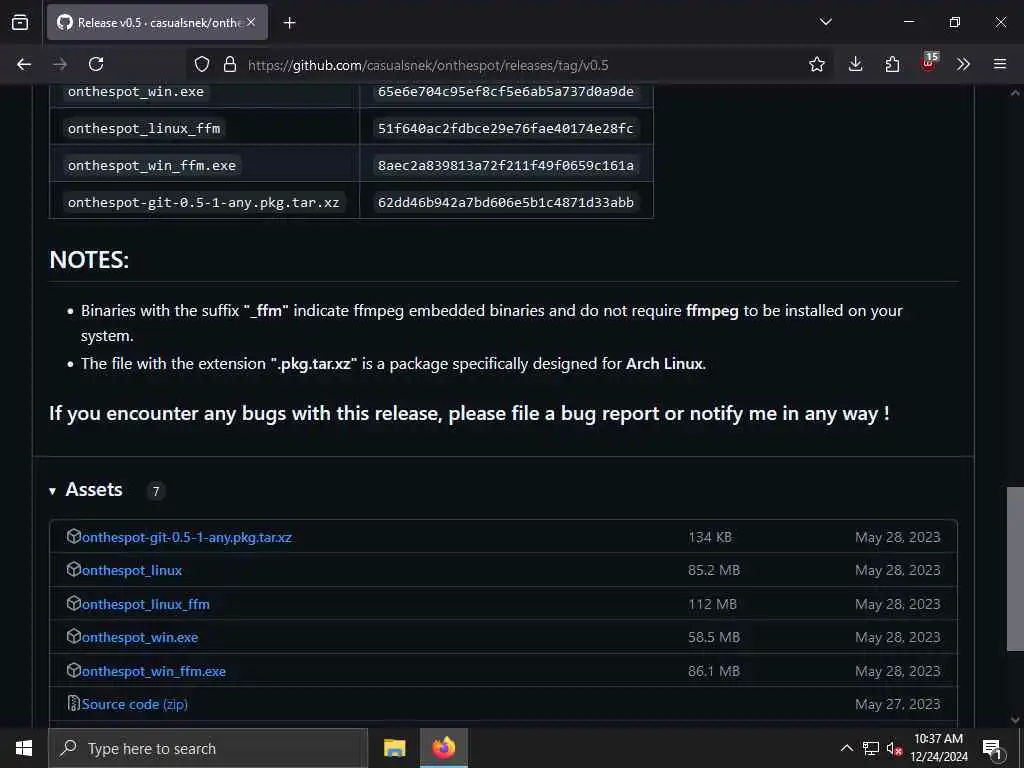
Task: Download the onthespot_linux asset
Action: 132,570
